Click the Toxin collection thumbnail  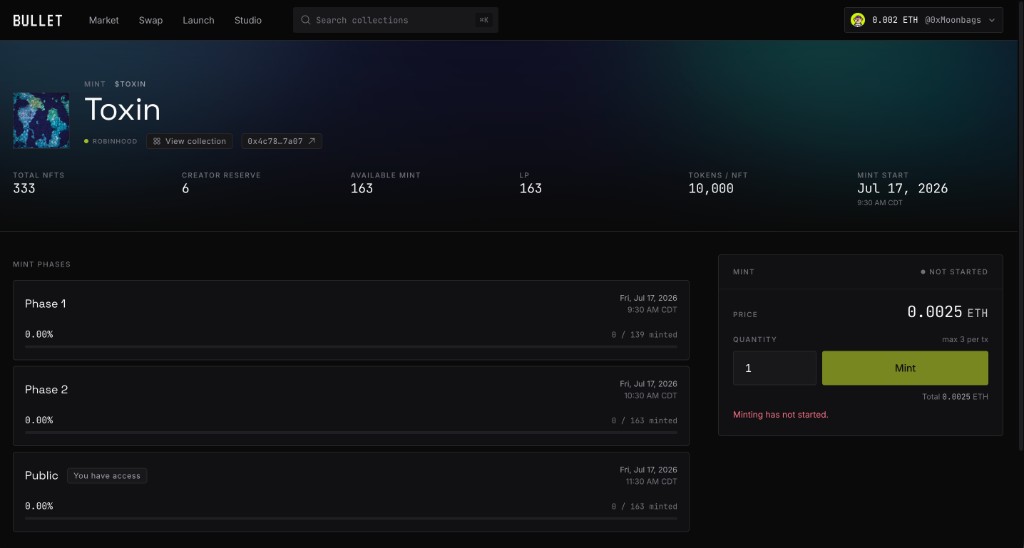click(41, 120)
